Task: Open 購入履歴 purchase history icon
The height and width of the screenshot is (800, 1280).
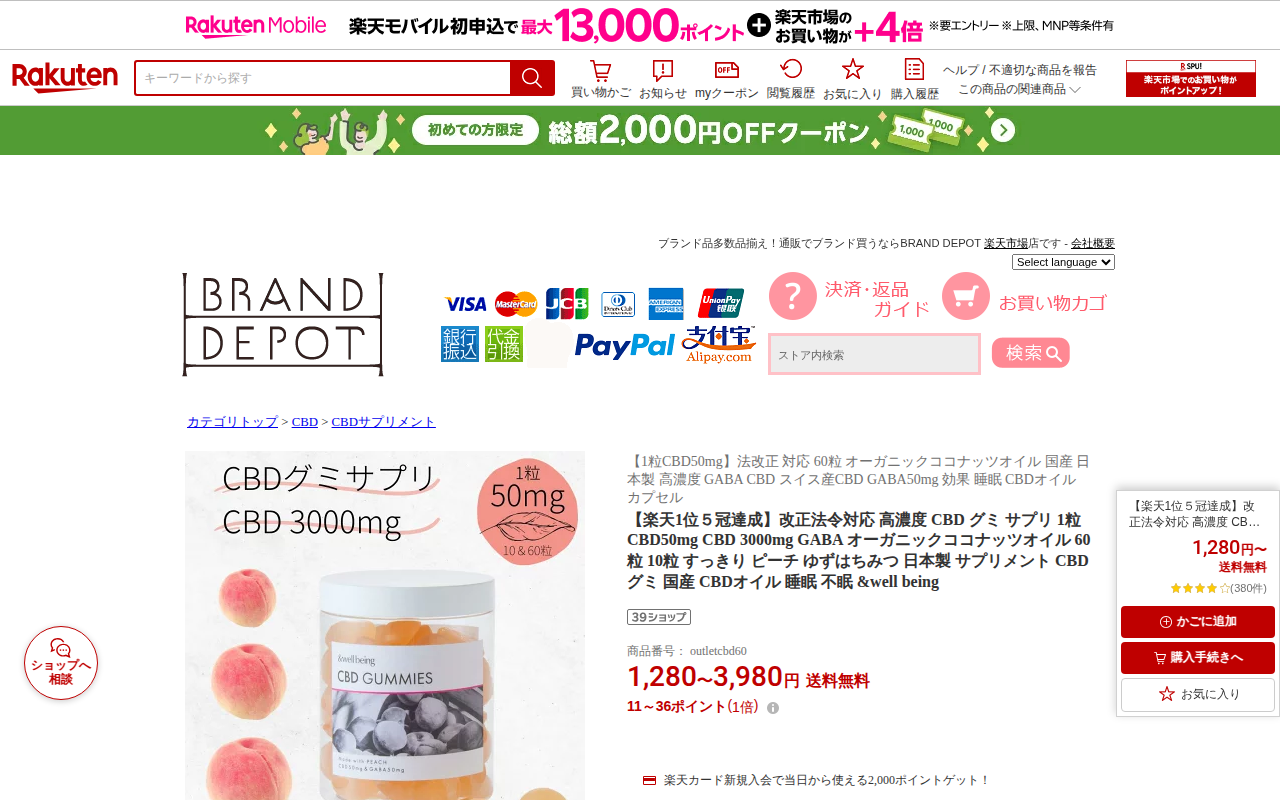Action: point(914,69)
